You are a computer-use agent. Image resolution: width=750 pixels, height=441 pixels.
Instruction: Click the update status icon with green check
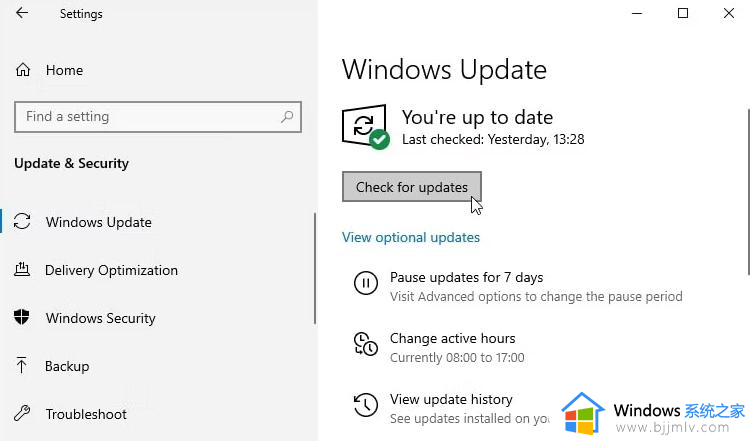pos(366,127)
